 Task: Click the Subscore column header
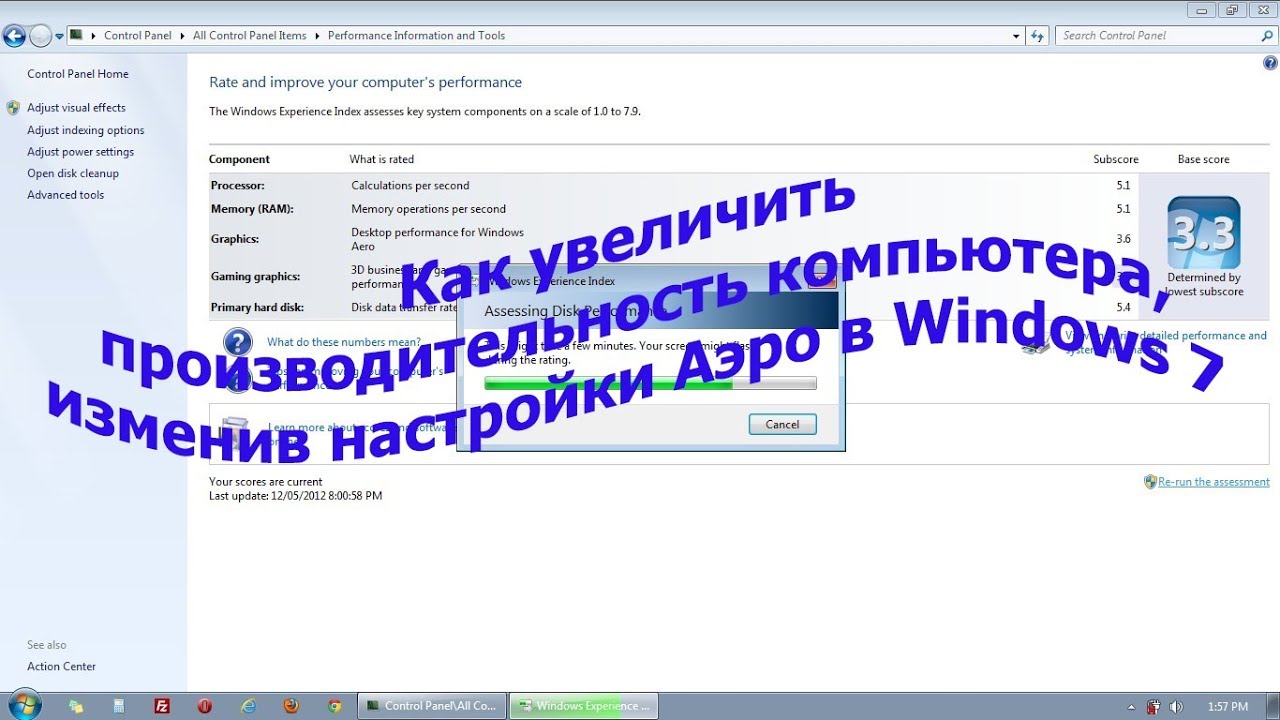(x=1116, y=159)
